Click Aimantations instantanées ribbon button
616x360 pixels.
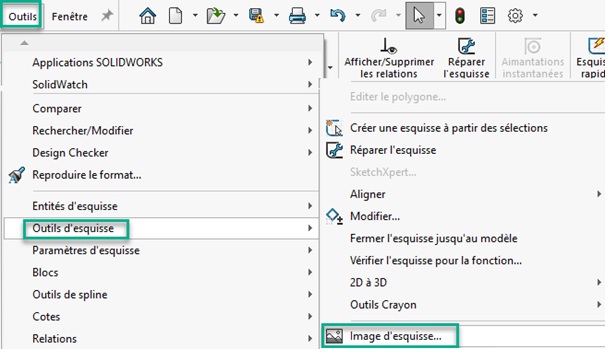[x=532, y=58]
